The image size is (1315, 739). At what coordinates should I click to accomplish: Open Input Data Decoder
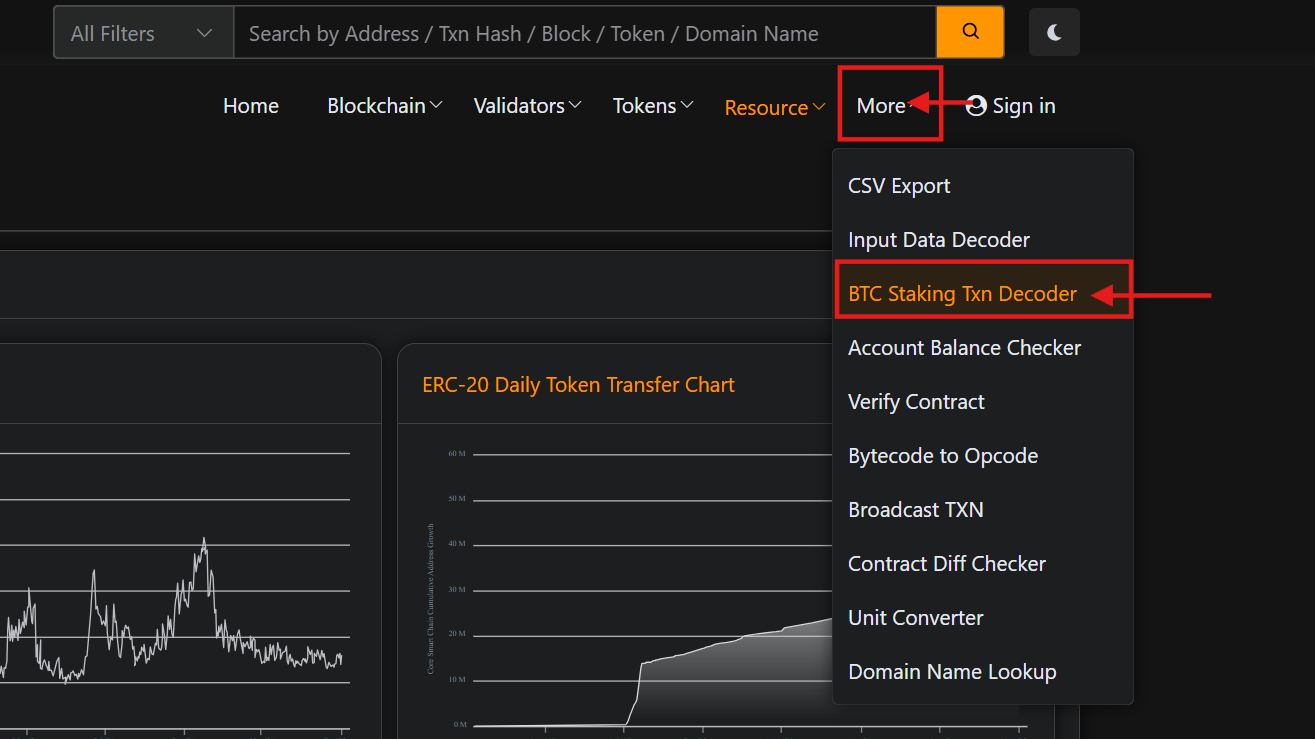938,240
